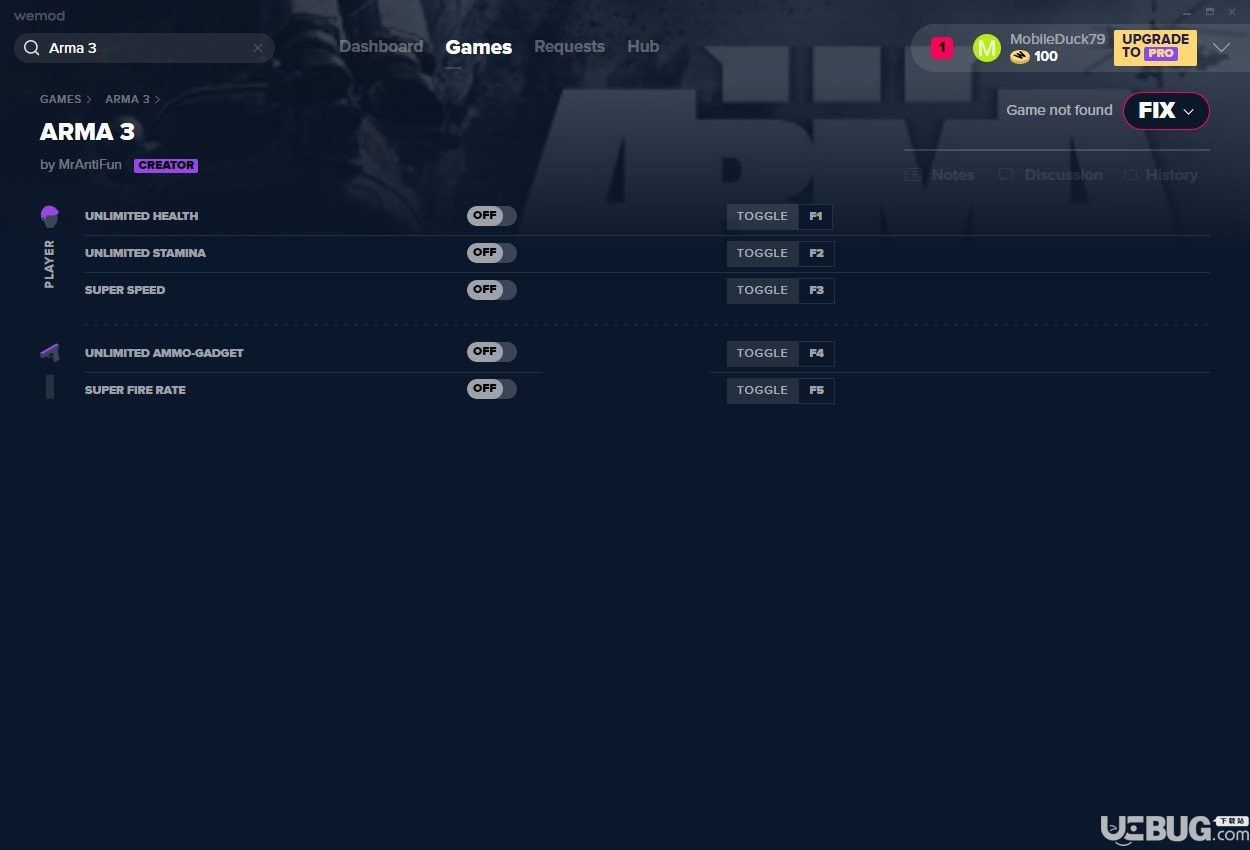Viewport: 1250px width, 850px height.
Task: Select the UNLIMITED HEALTH label
Action: point(141,216)
